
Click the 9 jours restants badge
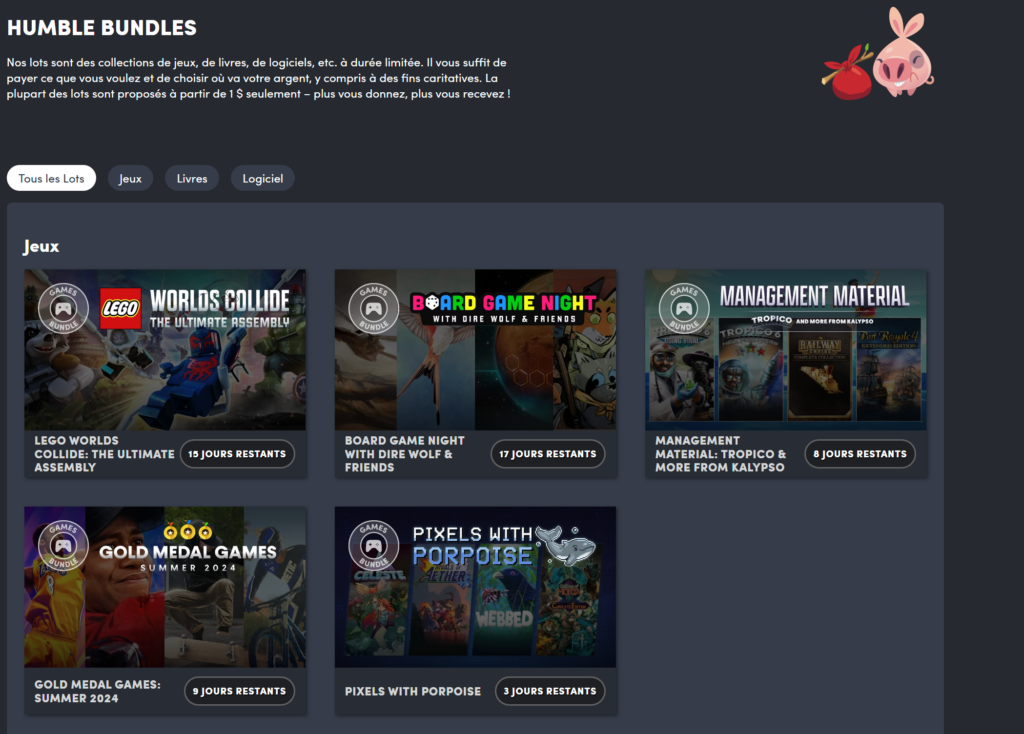coord(239,691)
